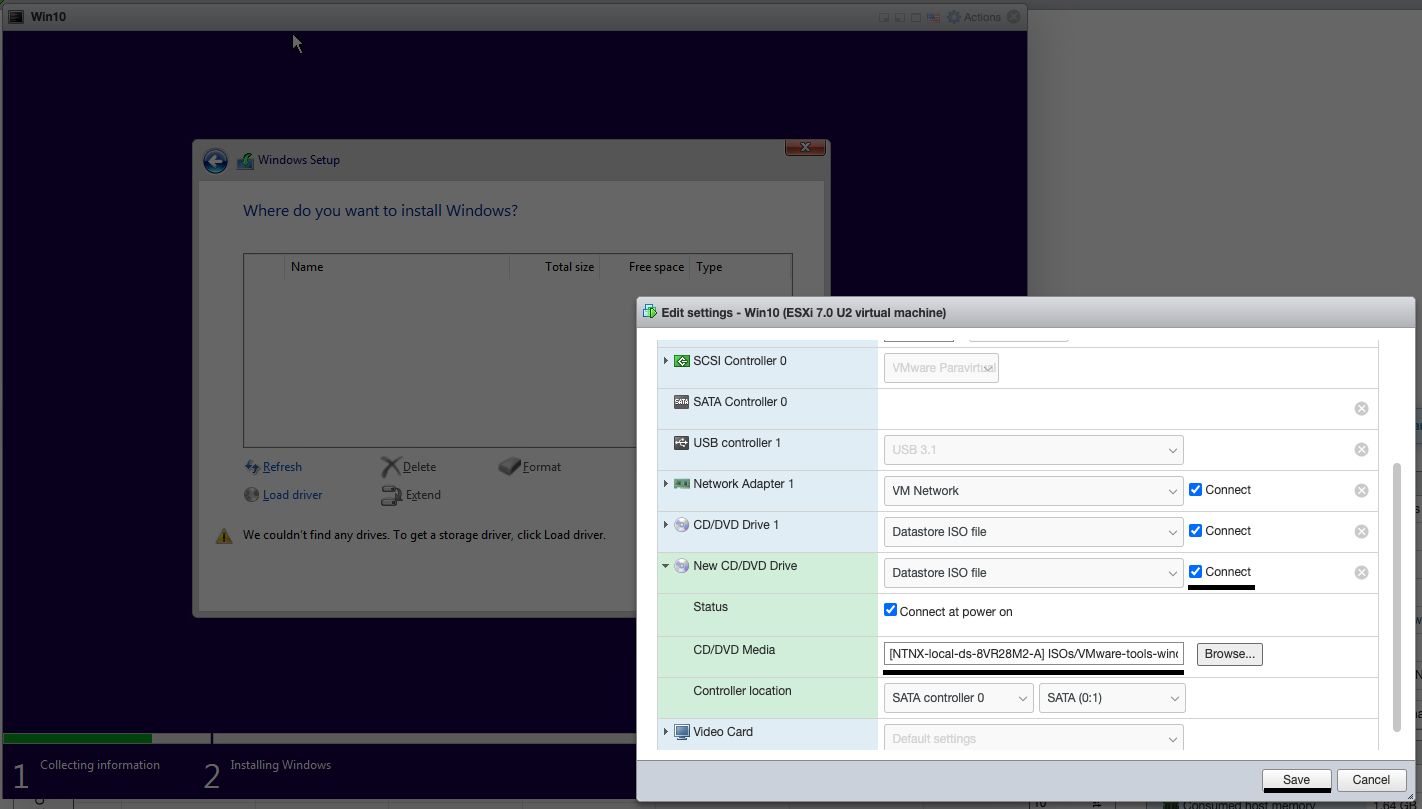1422x809 pixels.
Task: Open the SATA controller 0 dropdown
Action: (x=959, y=698)
